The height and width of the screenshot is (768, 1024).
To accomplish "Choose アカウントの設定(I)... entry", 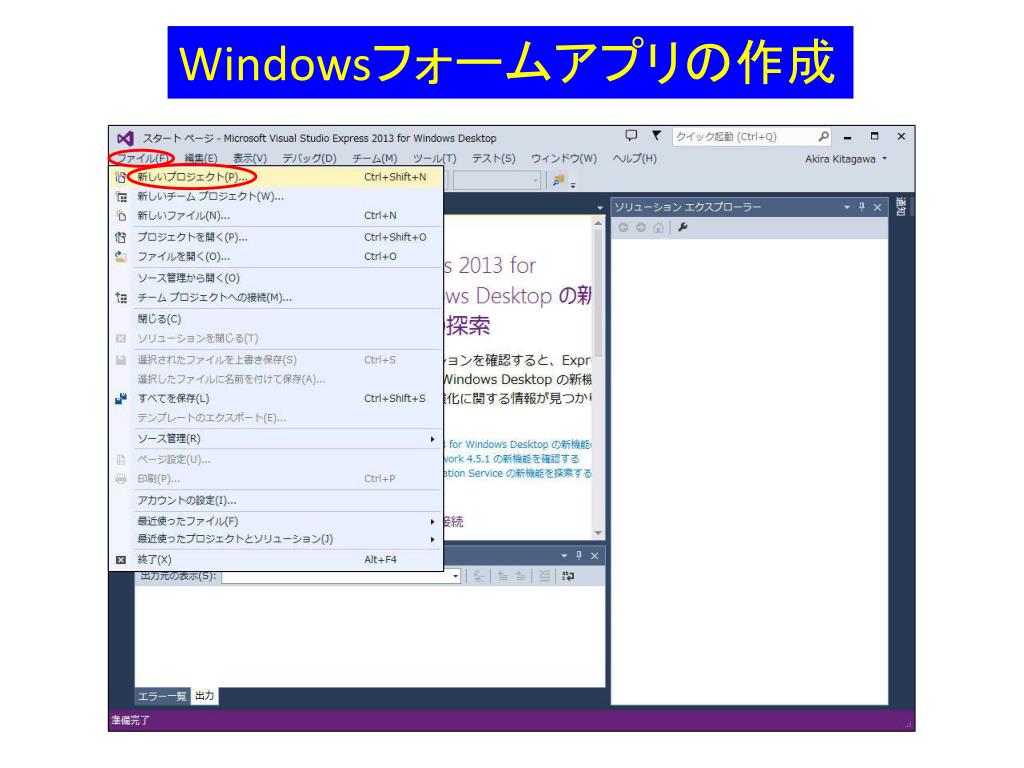I will click(278, 501).
